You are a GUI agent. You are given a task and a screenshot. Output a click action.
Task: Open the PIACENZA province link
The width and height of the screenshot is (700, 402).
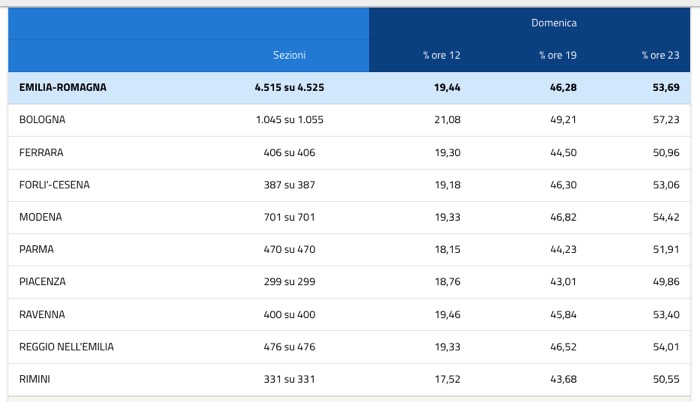(x=42, y=282)
